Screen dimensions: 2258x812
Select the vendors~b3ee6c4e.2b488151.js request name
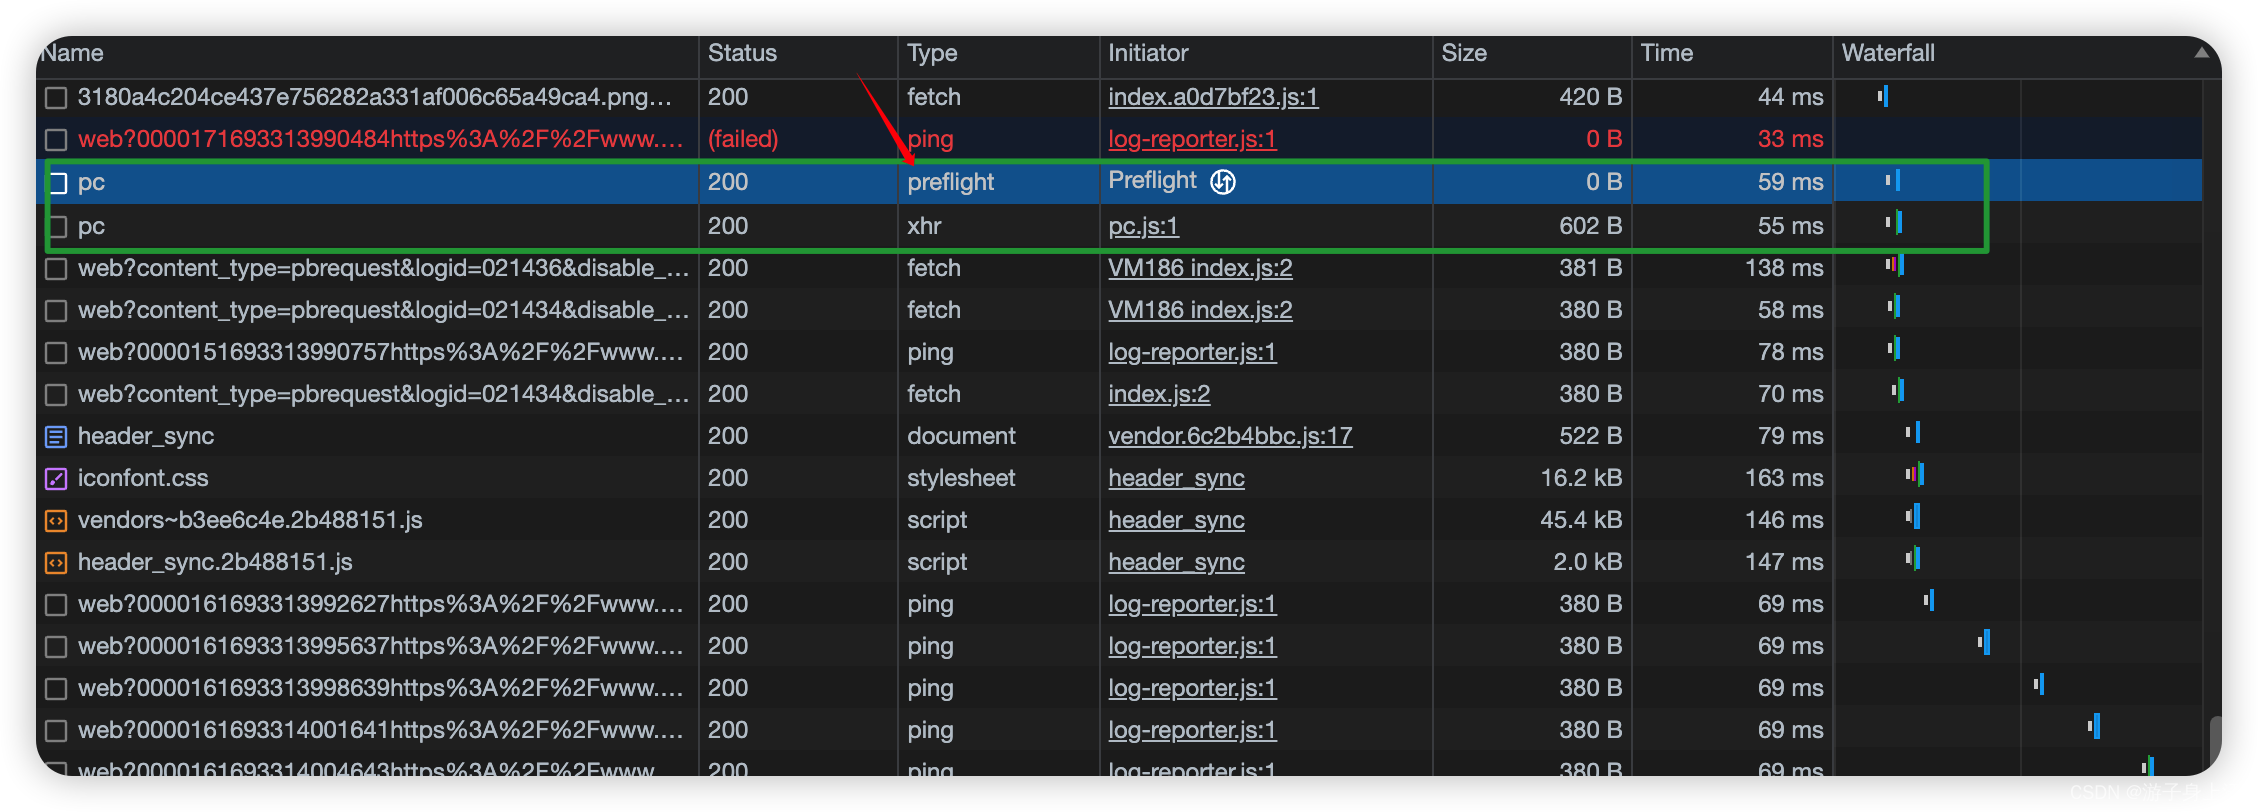[x=250, y=520]
